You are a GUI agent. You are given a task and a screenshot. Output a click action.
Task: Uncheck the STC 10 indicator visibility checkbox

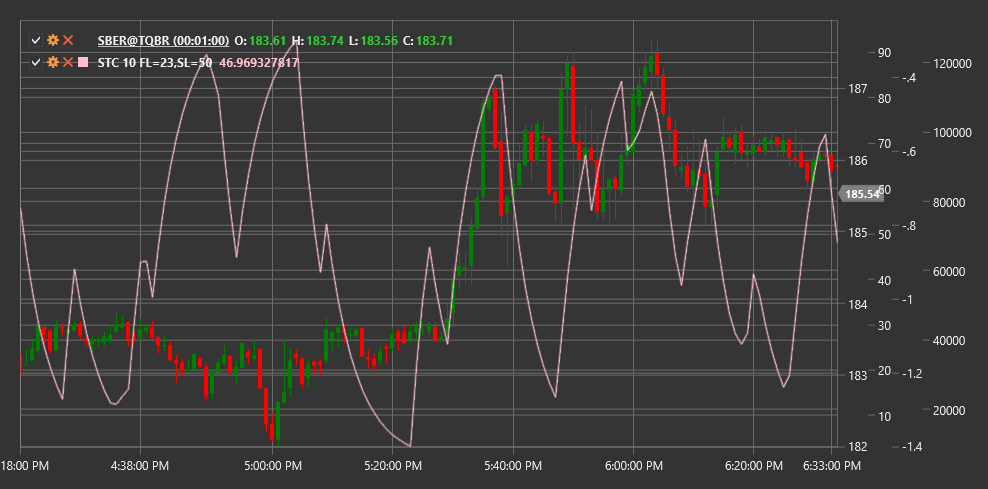tap(36, 62)
